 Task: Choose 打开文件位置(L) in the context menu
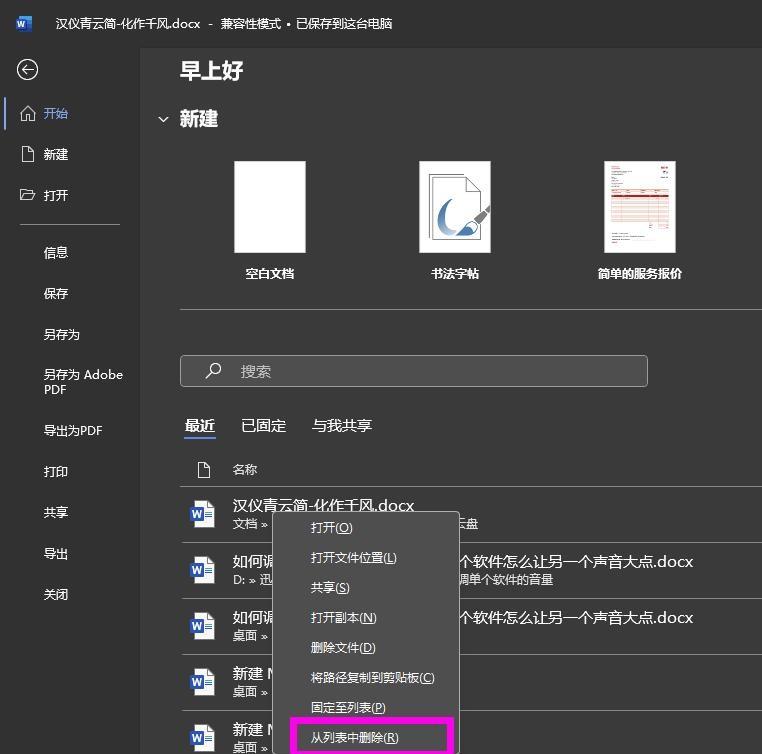point(366,558)
